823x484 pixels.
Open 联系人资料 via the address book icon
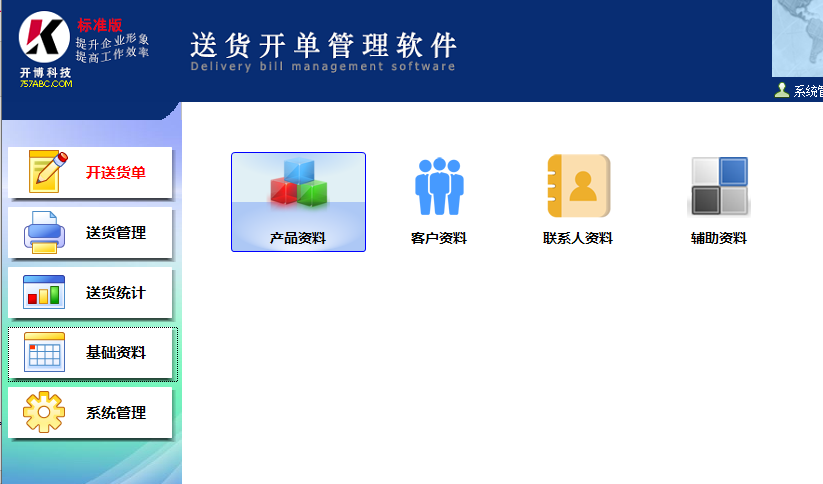[578, 187]
